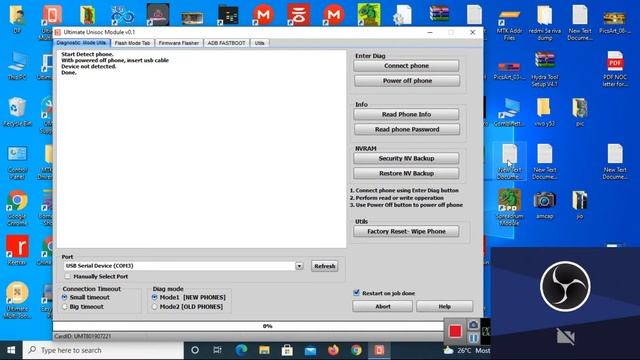Click the Windows Start button
The height and width of the screenshot is (360, 640).
tap(11, 350)
